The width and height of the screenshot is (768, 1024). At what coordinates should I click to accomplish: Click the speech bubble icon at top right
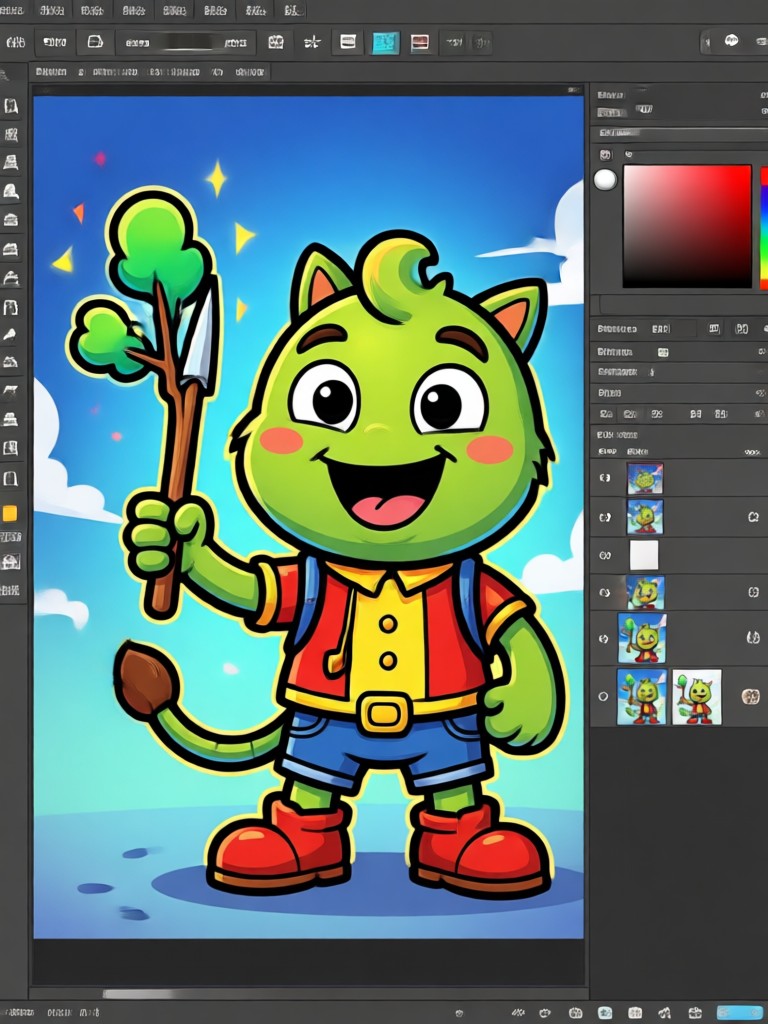731,41
